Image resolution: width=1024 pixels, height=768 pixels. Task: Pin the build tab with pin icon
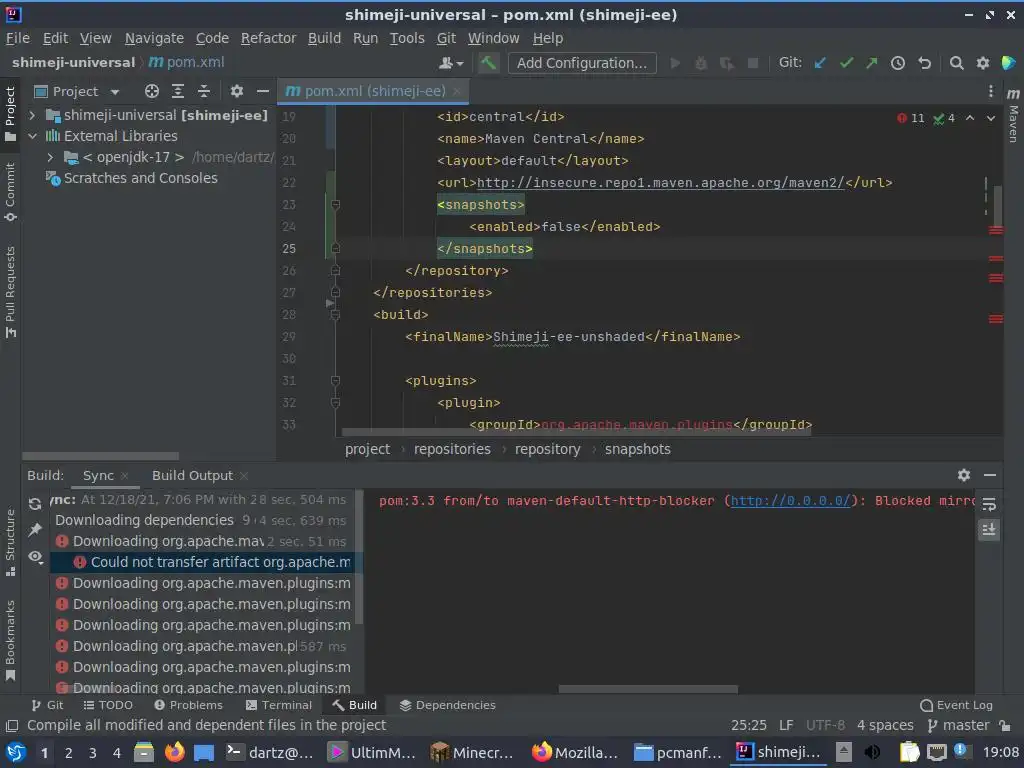(x=35, y=530)
